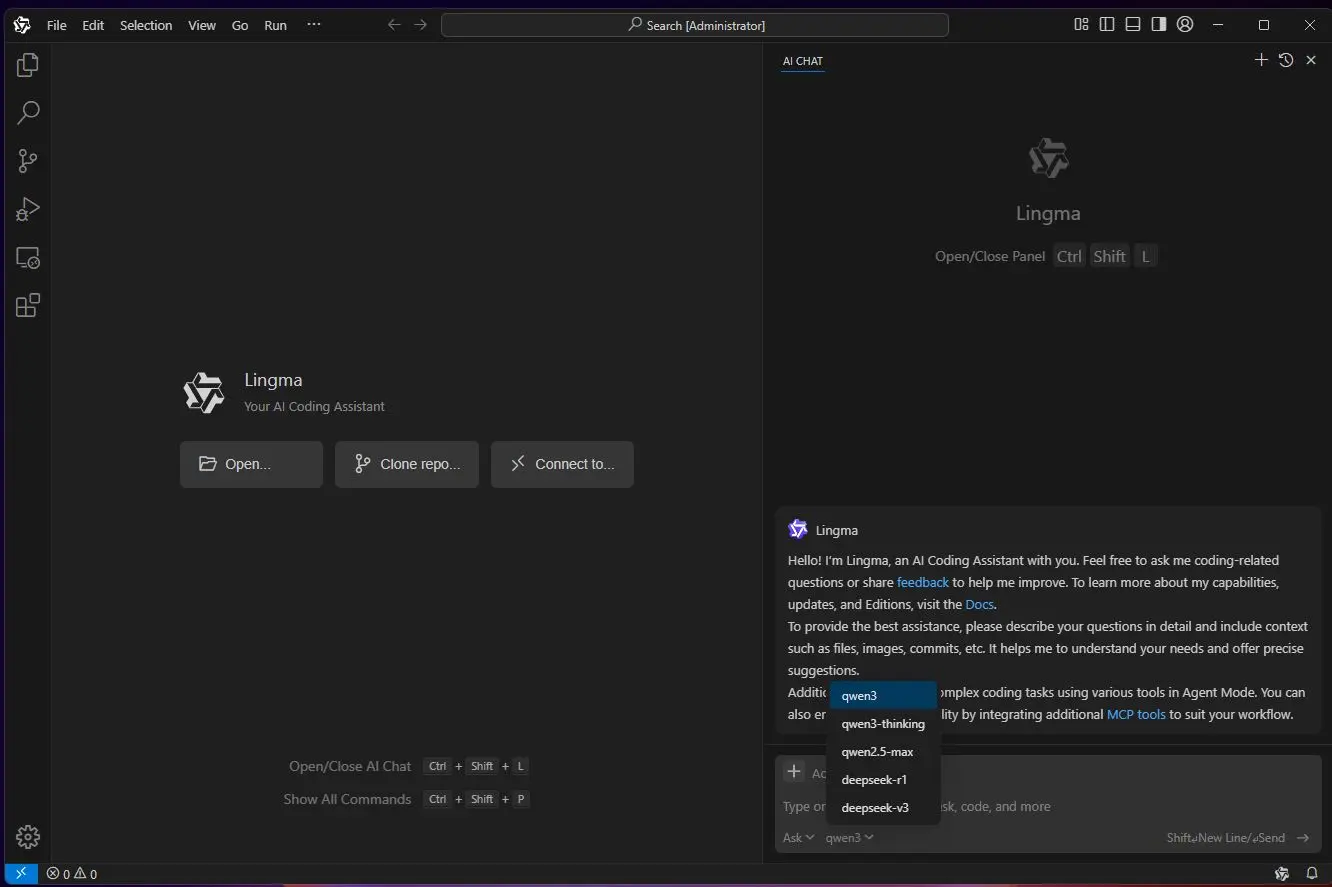
Task: Open Source Control view
Action: coord(28,161)
